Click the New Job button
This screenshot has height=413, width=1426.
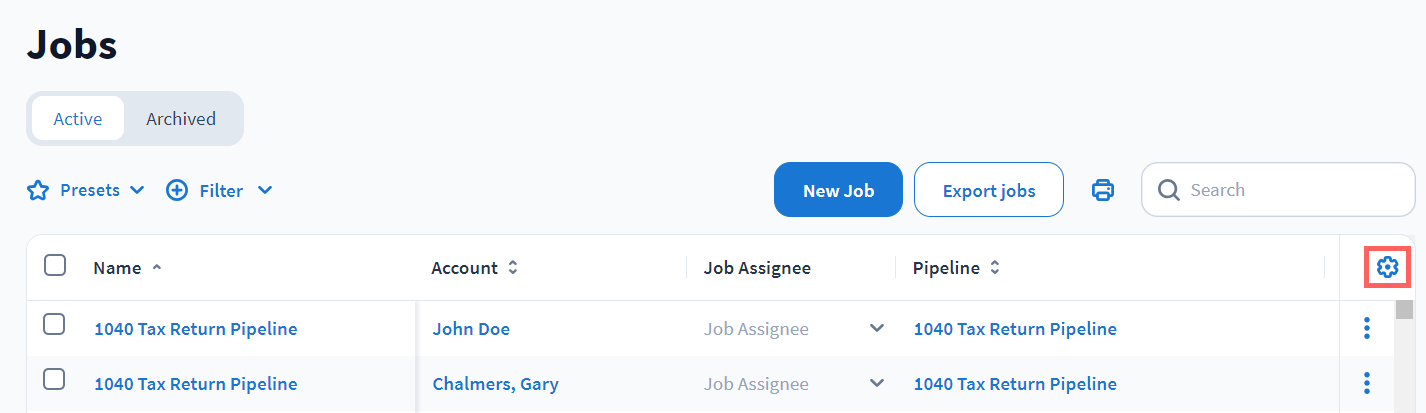838,190
